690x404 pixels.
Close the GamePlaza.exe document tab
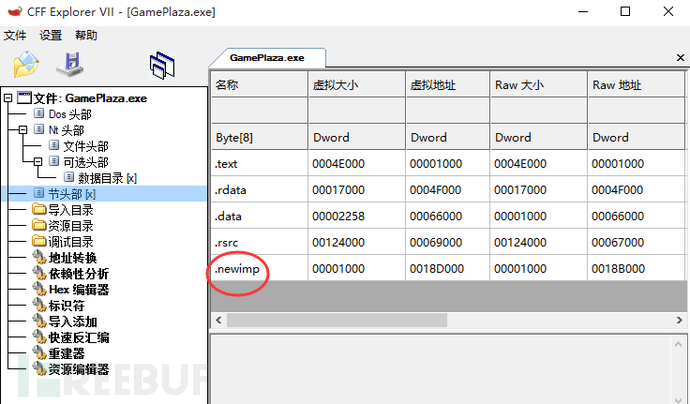click(x=680, y=58)
